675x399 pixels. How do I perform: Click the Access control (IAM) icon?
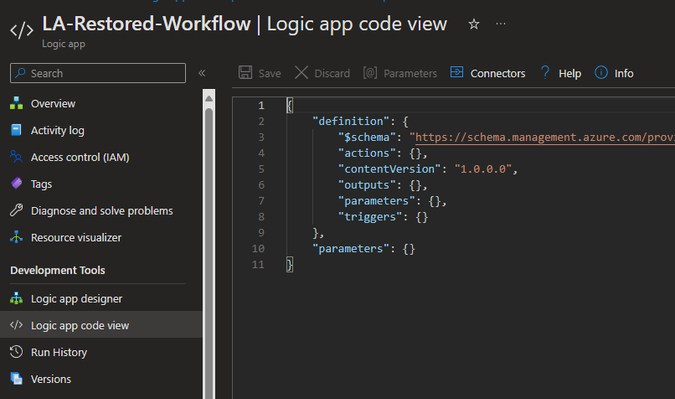(x=16, y=157)
